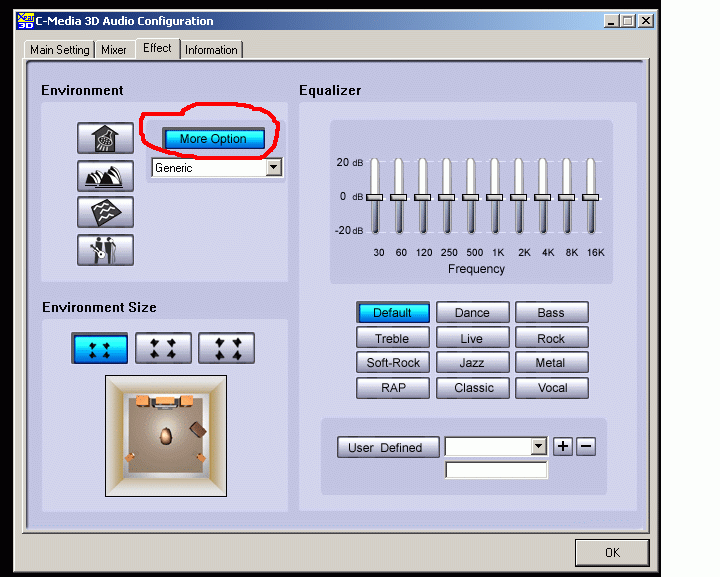720x577 pixels.
Task: Select the concert hall opera house environment icon
Action: pyautogui.click(x=105, y=176)
